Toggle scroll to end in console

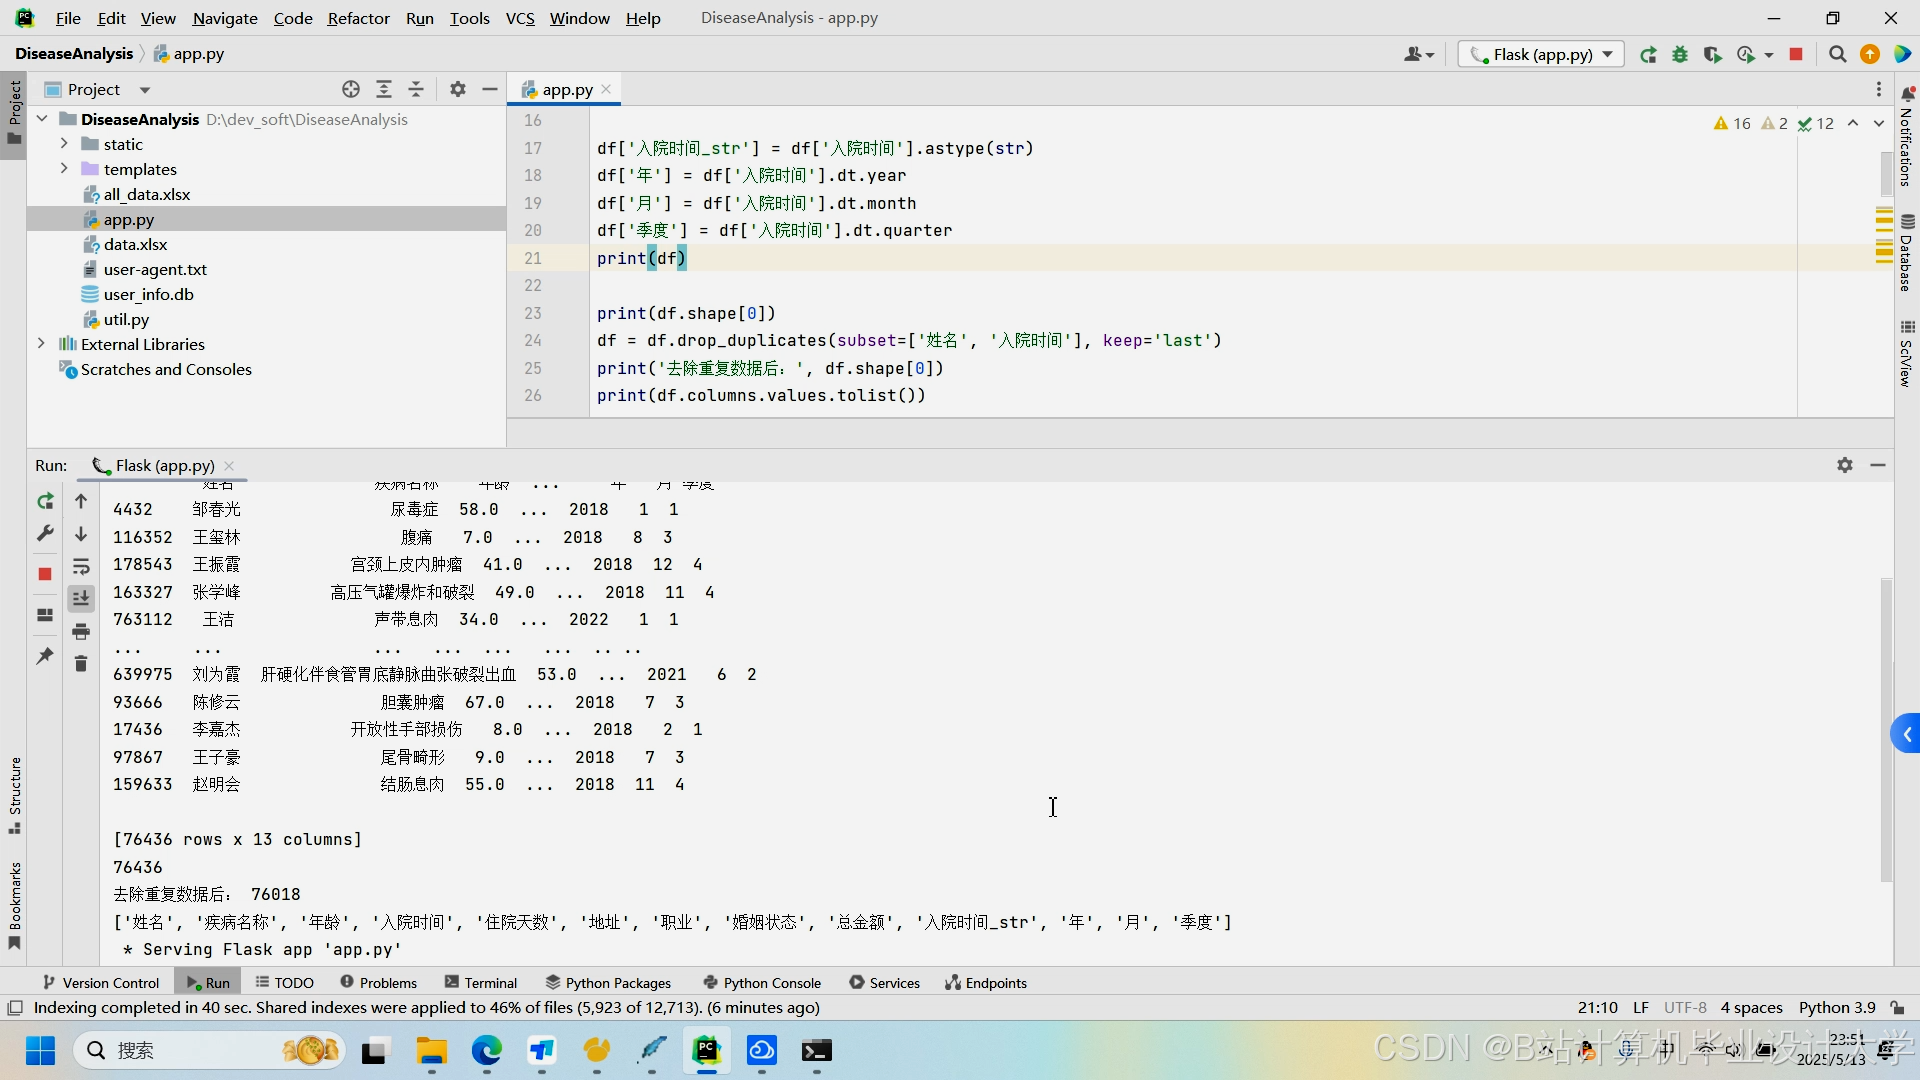(x=81, y=597)
